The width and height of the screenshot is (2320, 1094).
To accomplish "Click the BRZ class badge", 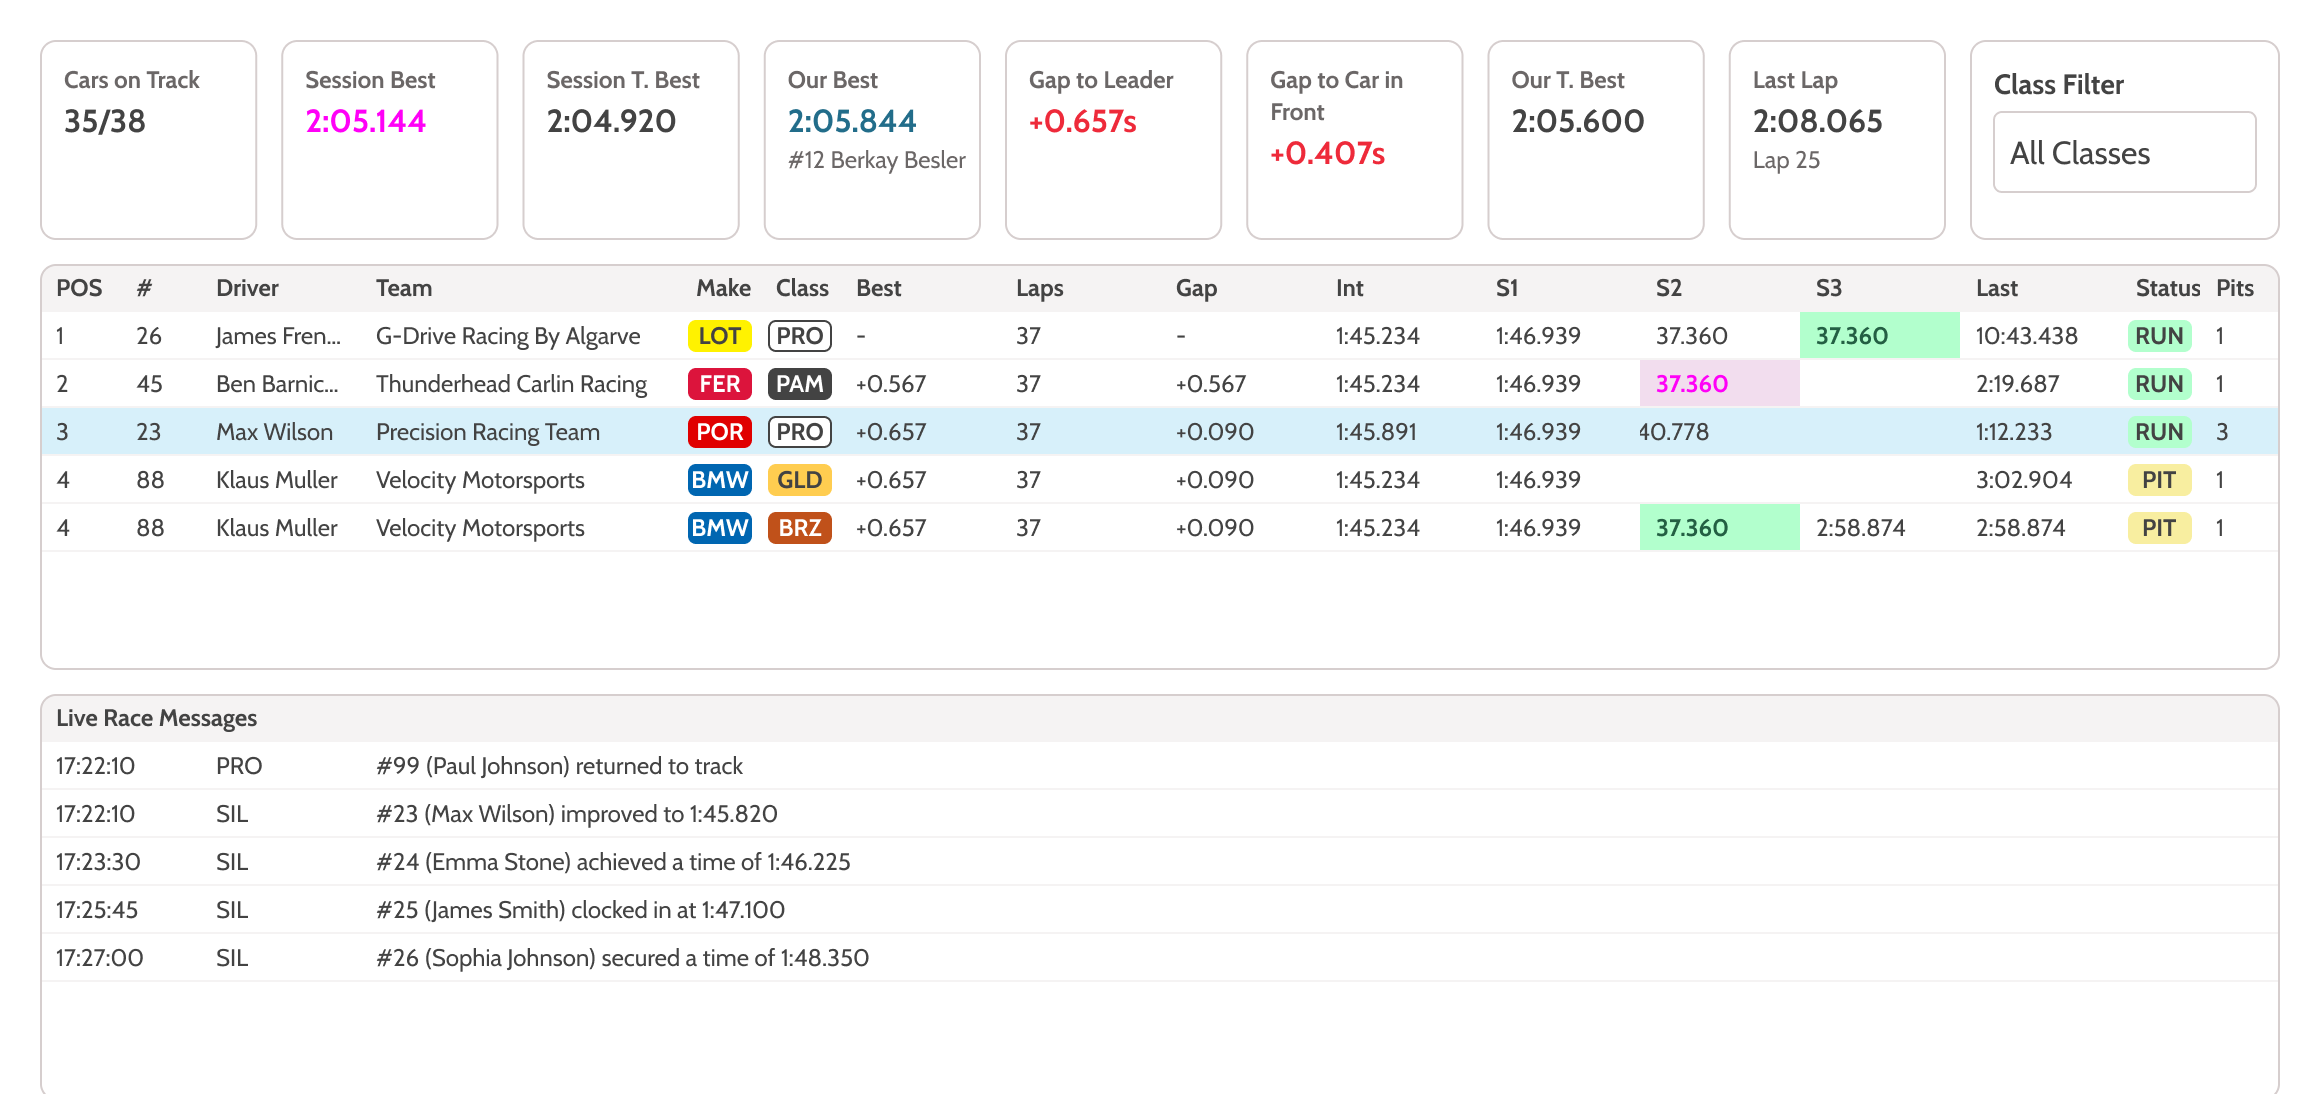I will click(x=799, y=528).
